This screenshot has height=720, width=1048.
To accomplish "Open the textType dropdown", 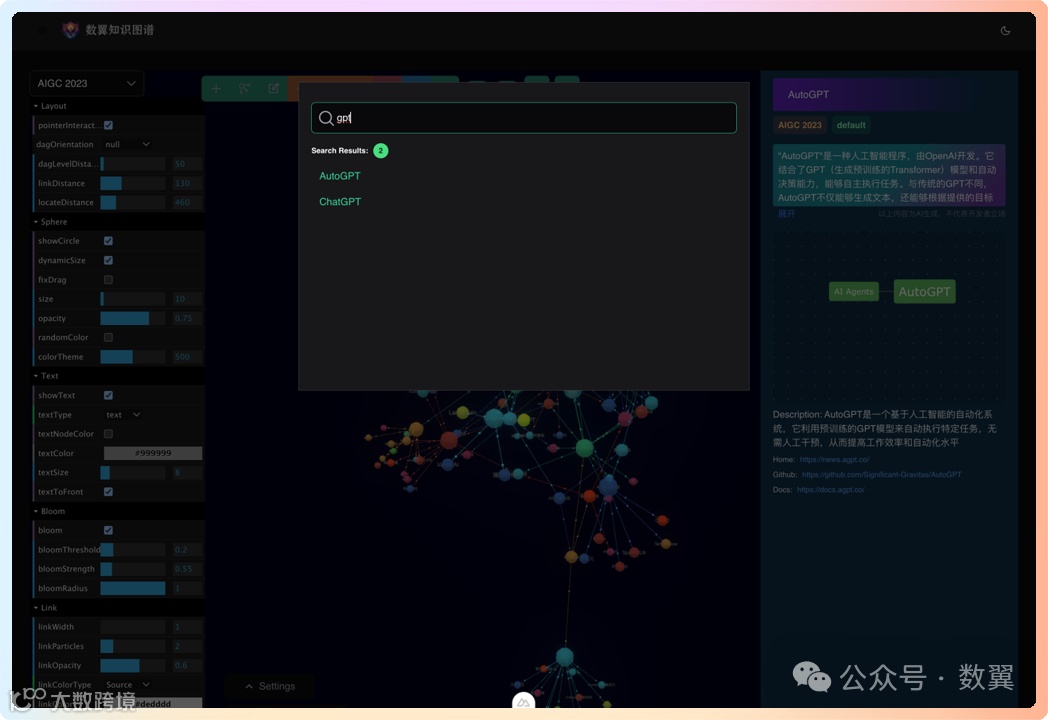I will [x=123, y=414].
